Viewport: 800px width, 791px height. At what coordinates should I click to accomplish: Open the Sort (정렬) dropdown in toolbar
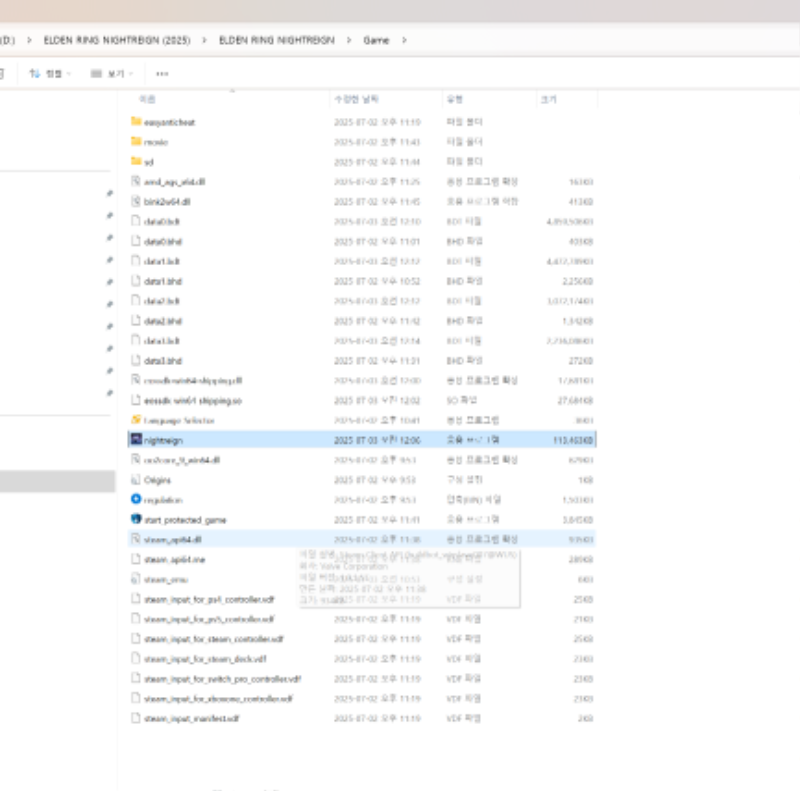50,74
